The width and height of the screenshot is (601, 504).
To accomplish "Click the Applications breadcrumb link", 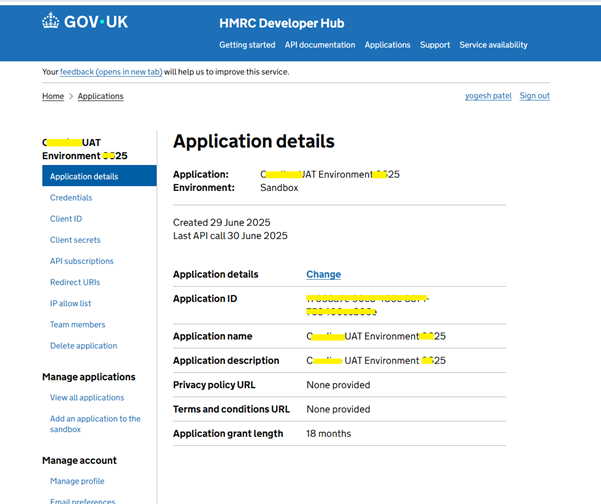I will (100, 96).
